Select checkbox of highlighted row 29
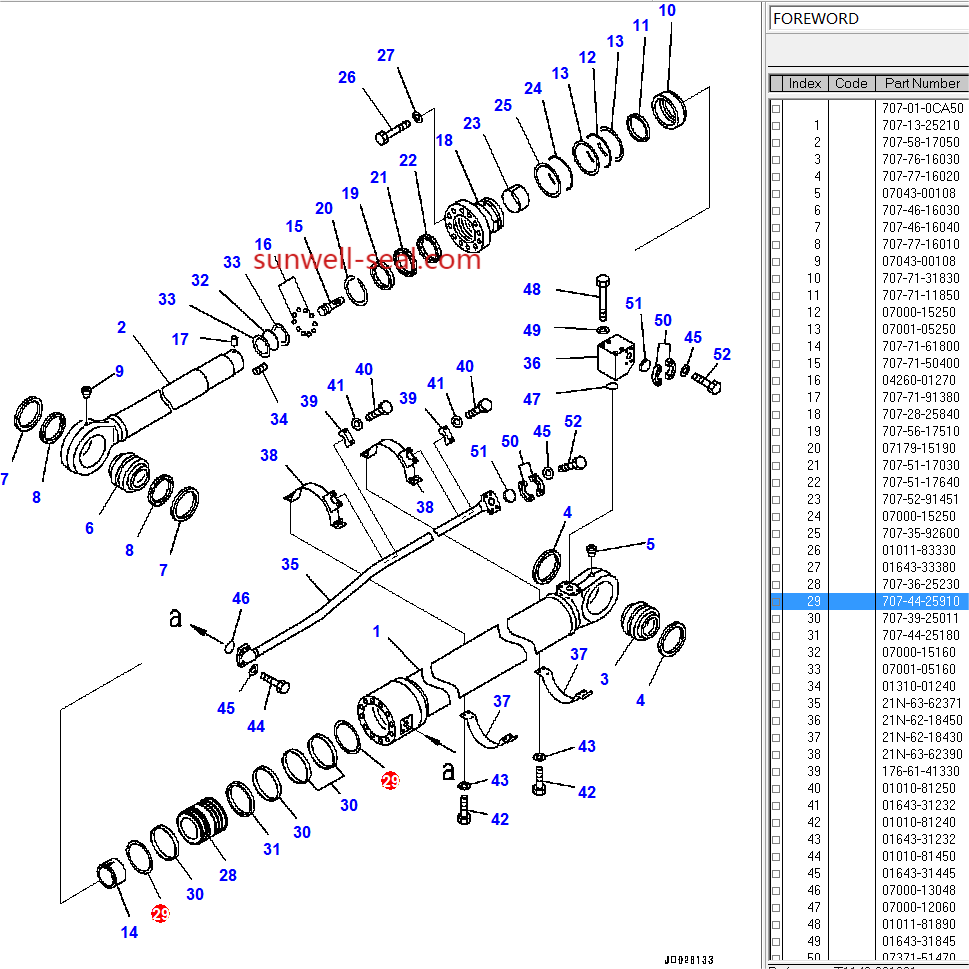Image resolution: width=969 pixels, height=969 pixels. click(776, 601)
